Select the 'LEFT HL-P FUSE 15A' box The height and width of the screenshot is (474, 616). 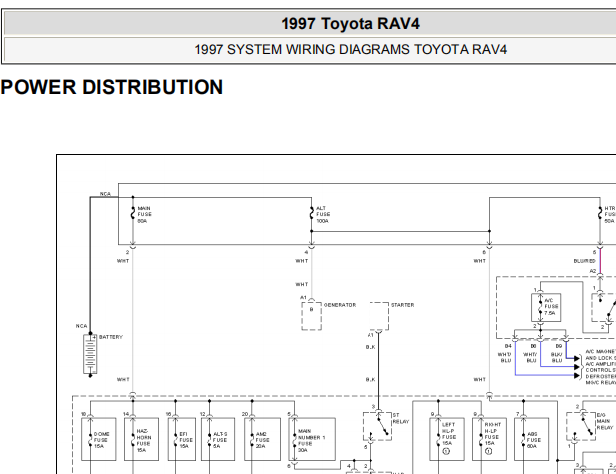click(x=447, y=439)
